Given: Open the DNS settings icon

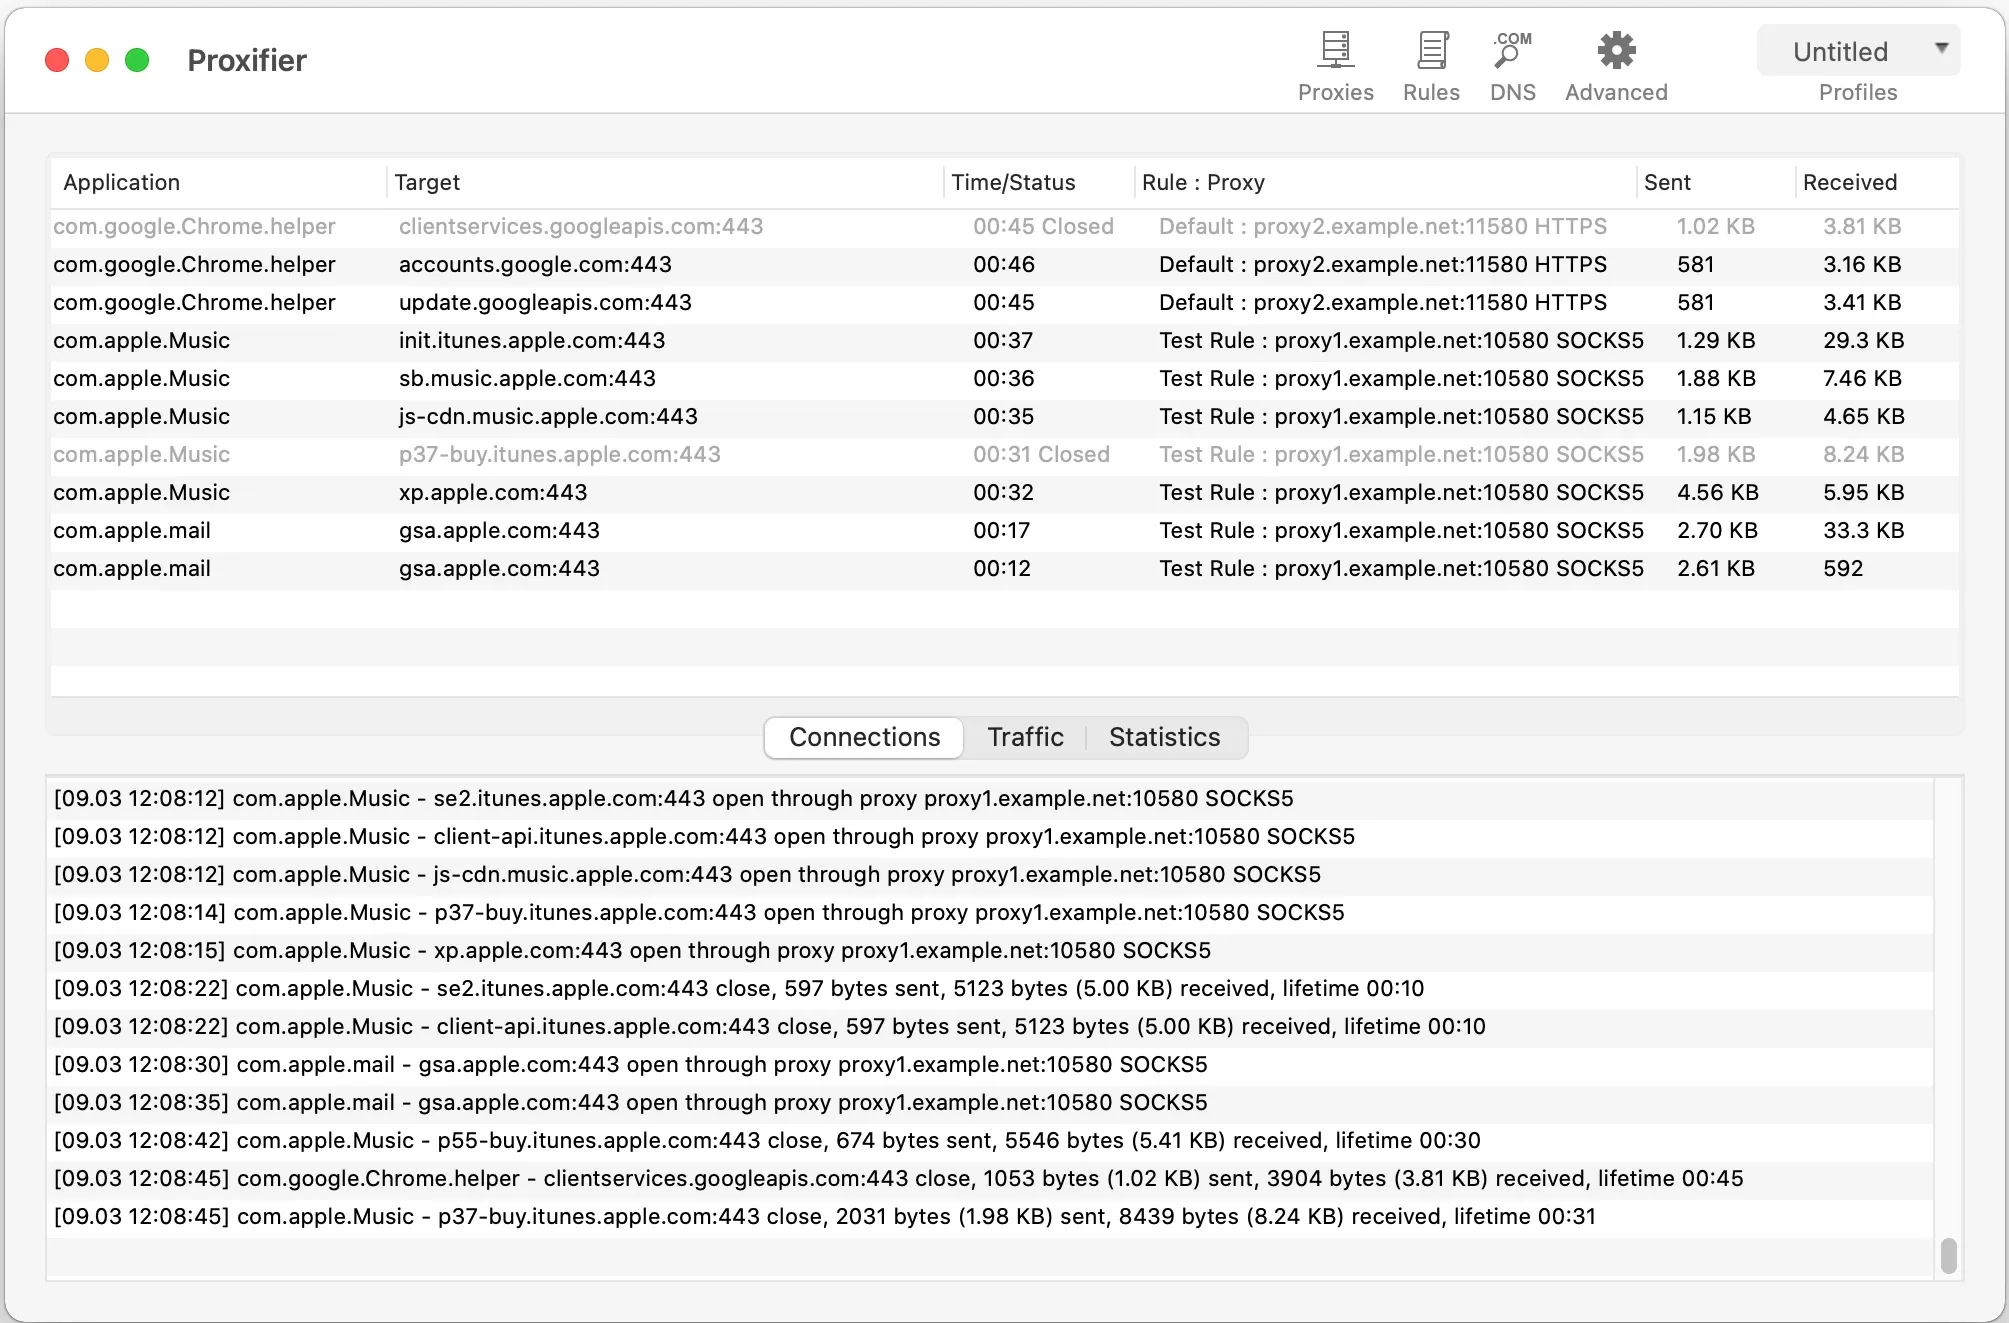Looking at the screenshot, I should (1512, 52).
